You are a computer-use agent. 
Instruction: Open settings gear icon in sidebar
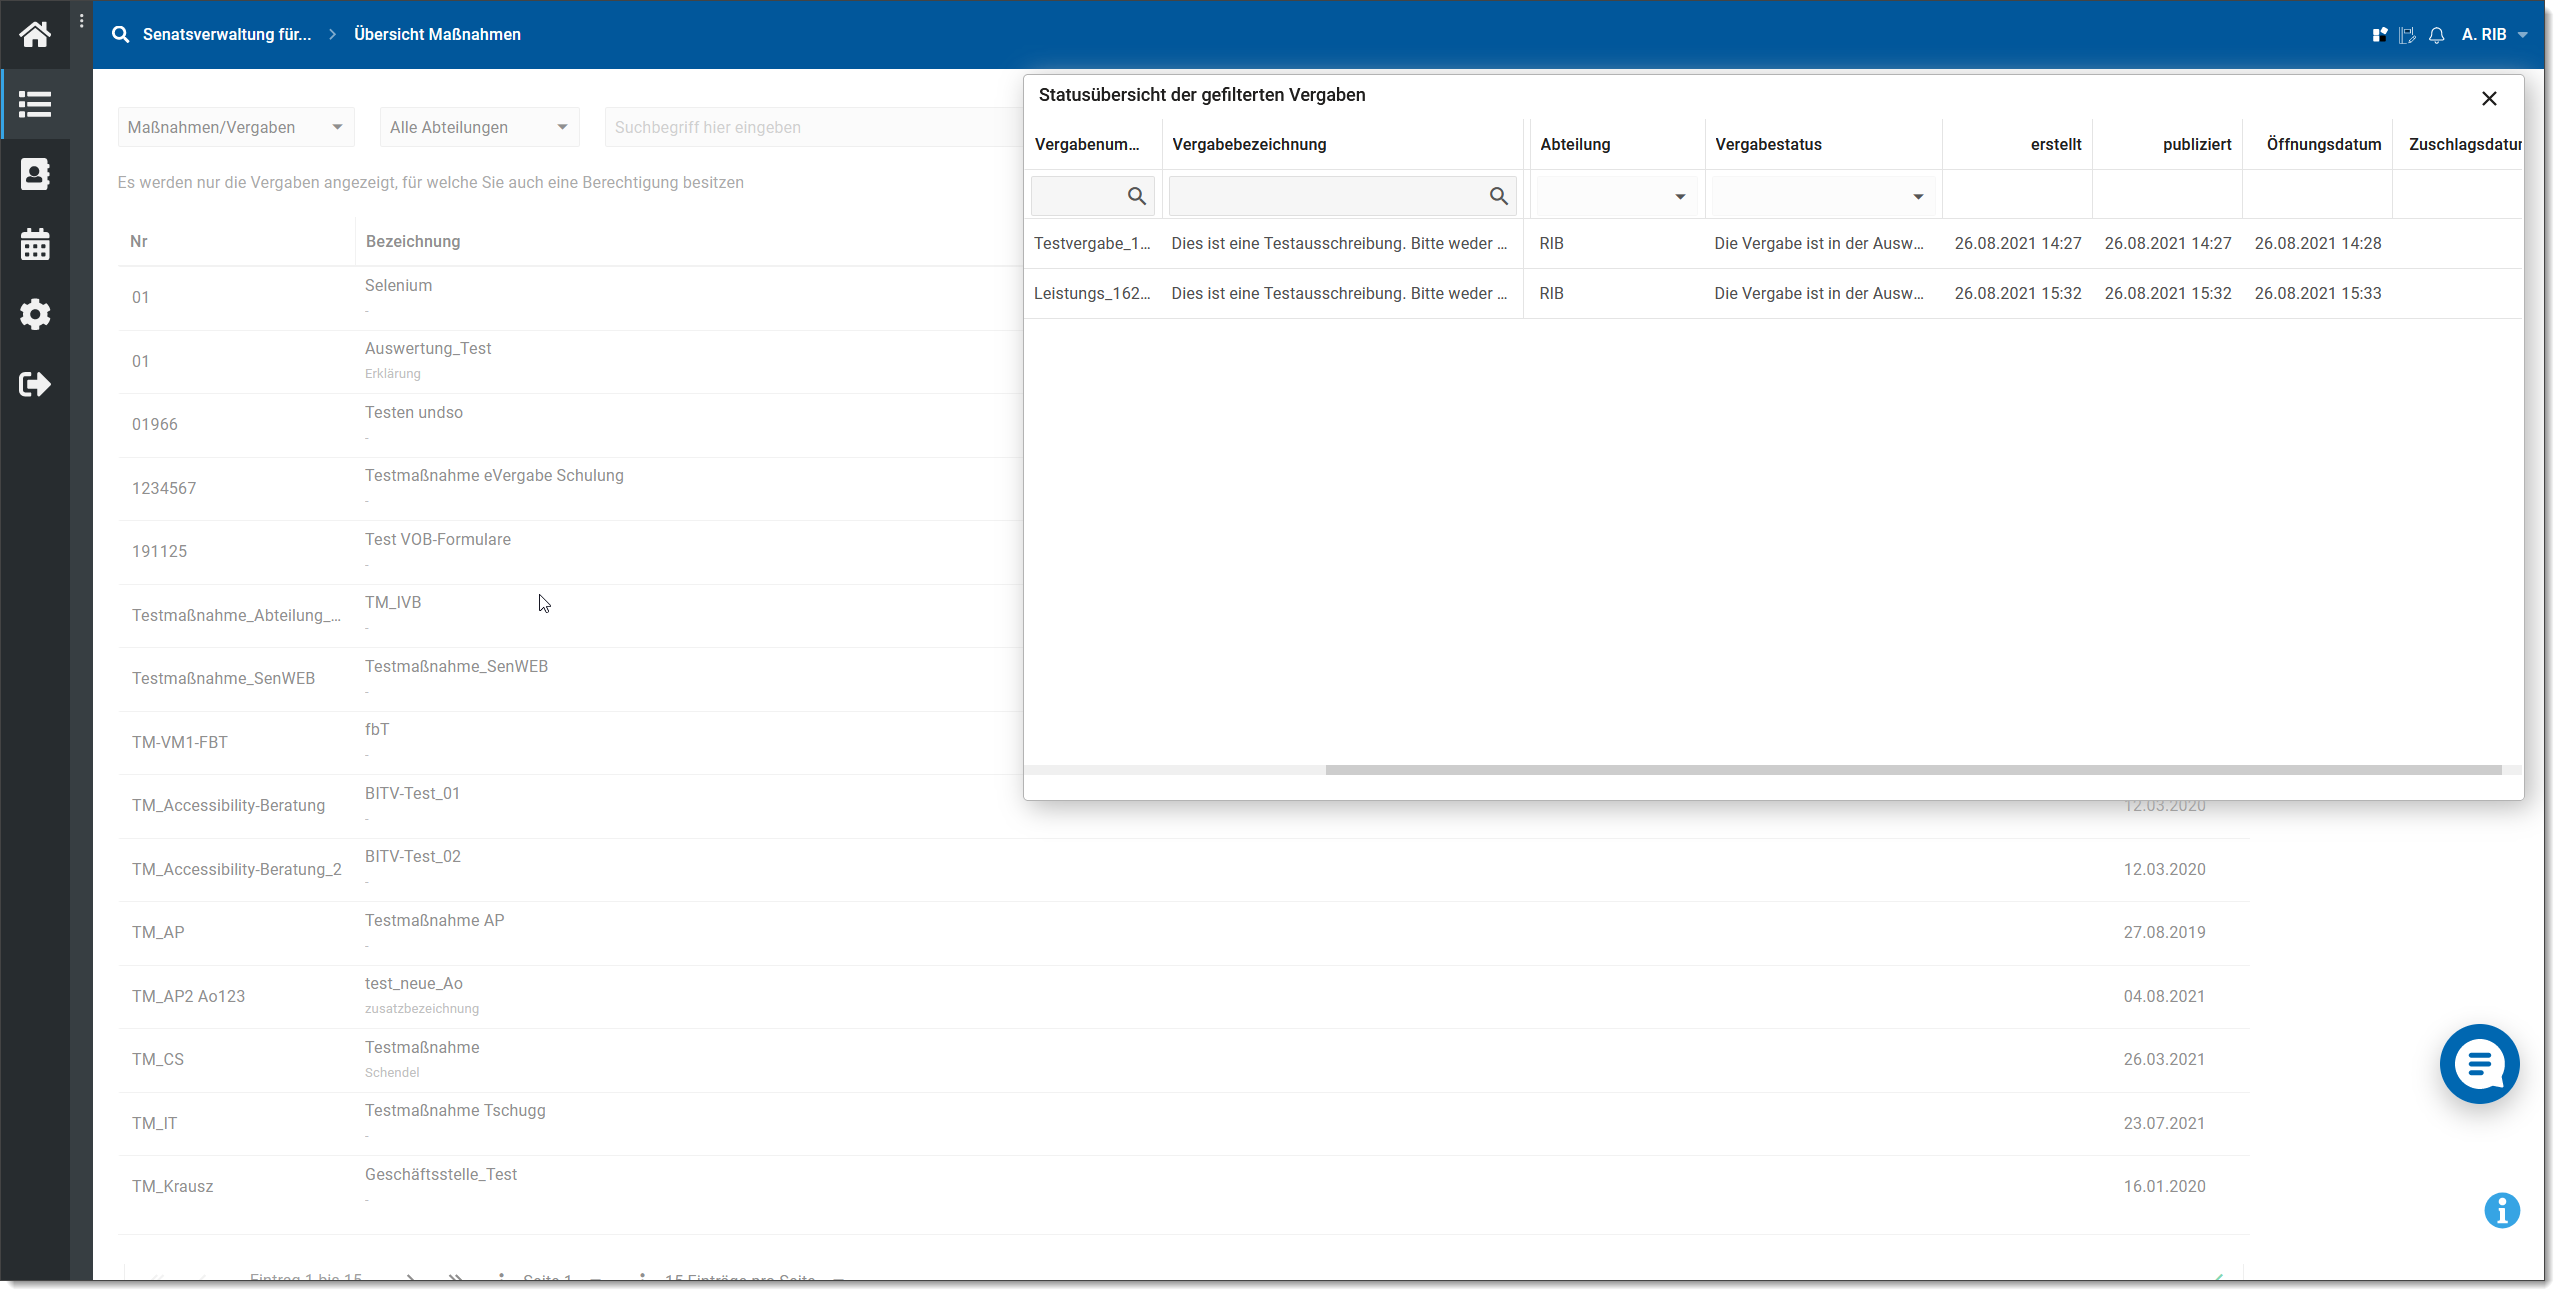[35, 314]
